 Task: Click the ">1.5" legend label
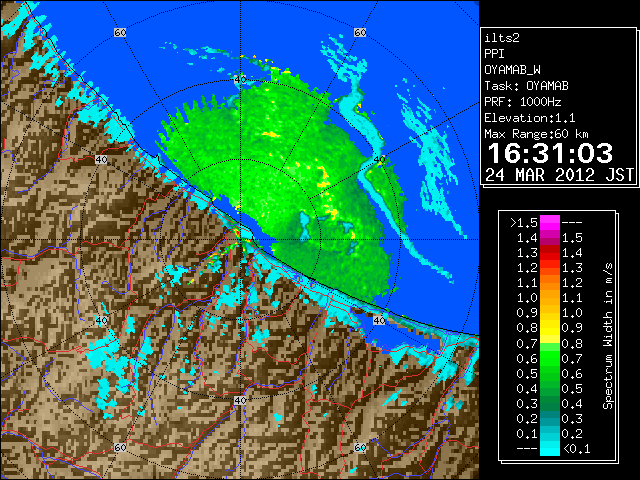(x=524, y=223)
